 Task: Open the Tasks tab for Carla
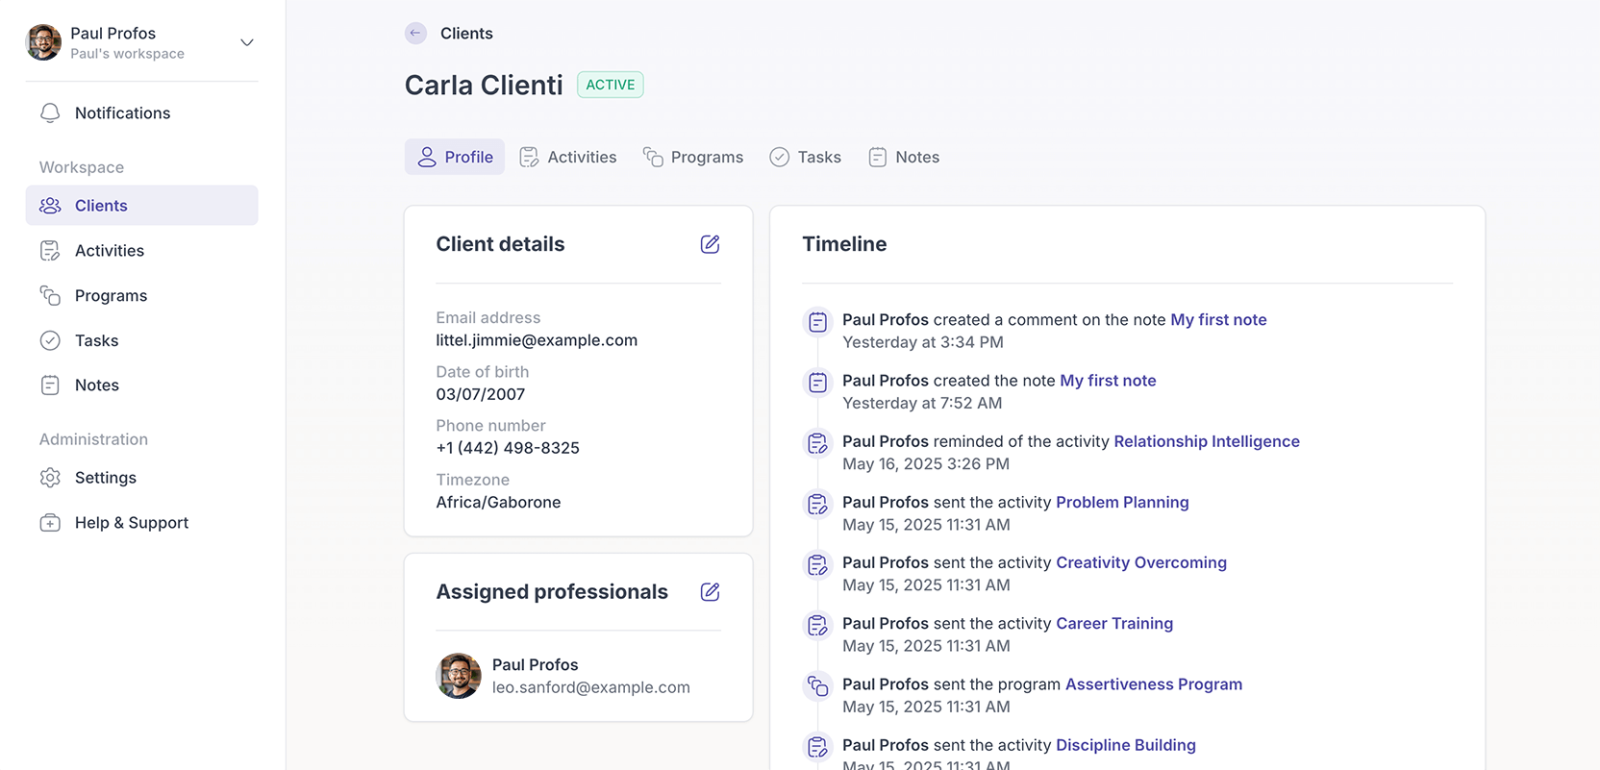805,157
